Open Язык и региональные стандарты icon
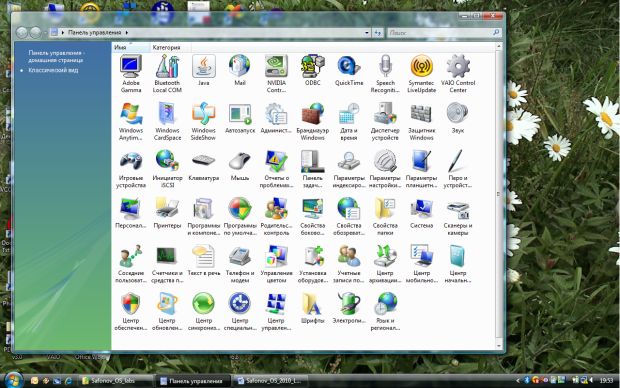The height and width of the screenshot is (388, 620). click(x=386, y=311)
